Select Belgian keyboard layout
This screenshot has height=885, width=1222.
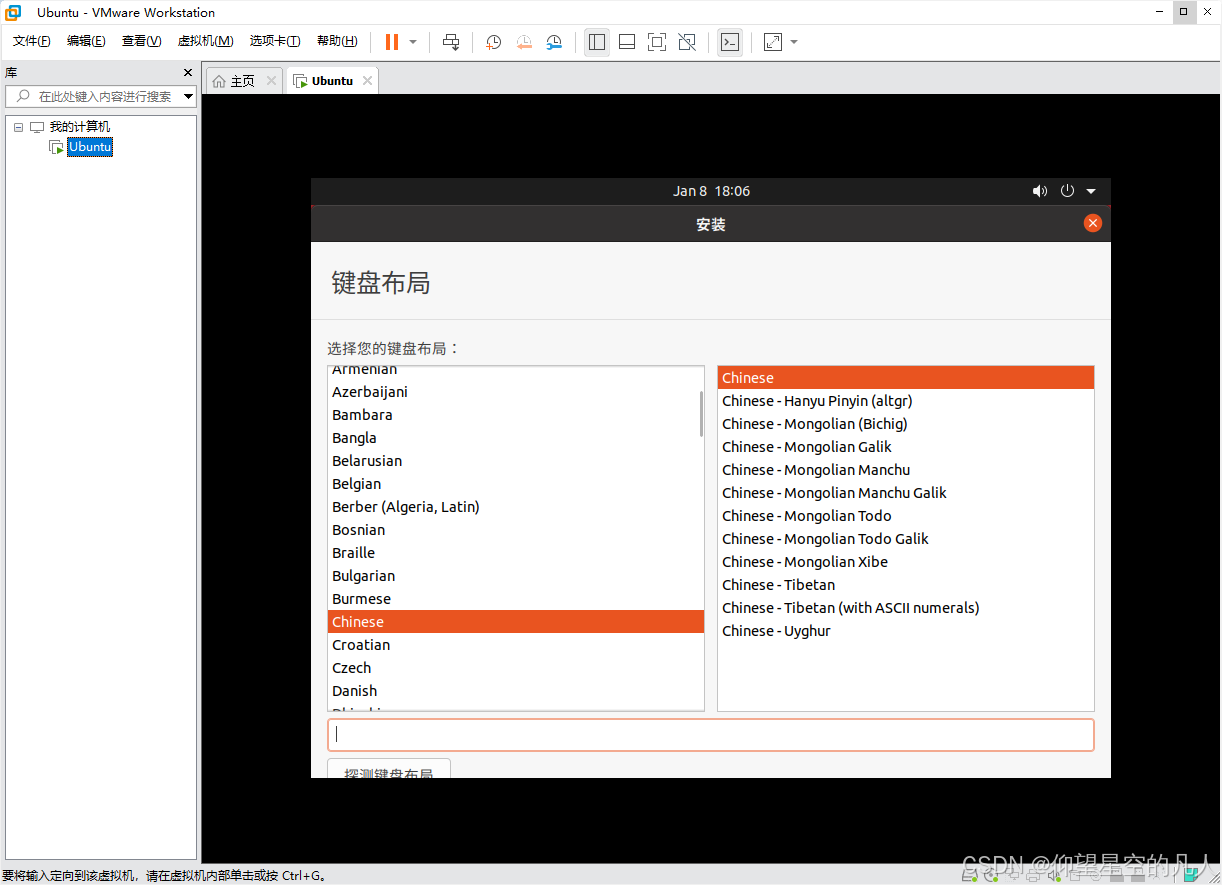516,484
